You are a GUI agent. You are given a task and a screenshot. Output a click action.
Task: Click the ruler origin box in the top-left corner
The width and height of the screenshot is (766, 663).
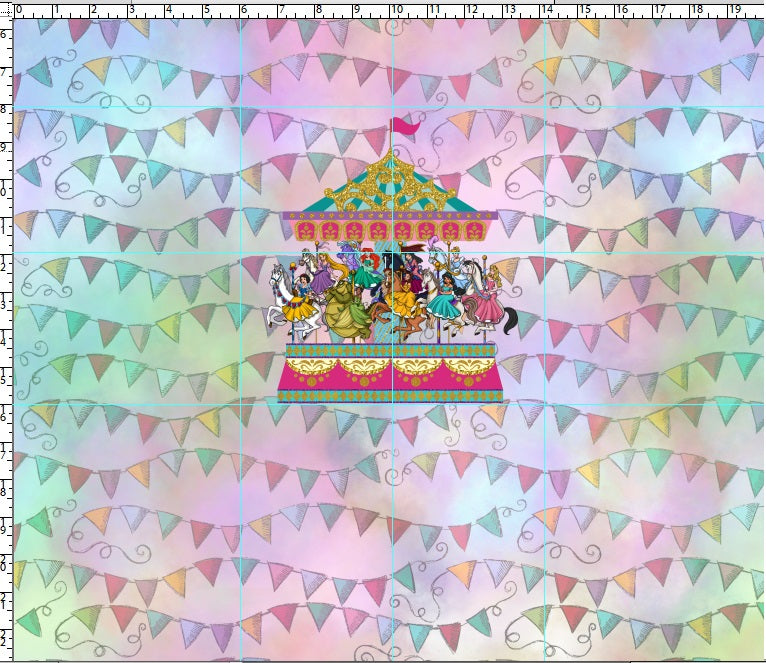(6, 8)
